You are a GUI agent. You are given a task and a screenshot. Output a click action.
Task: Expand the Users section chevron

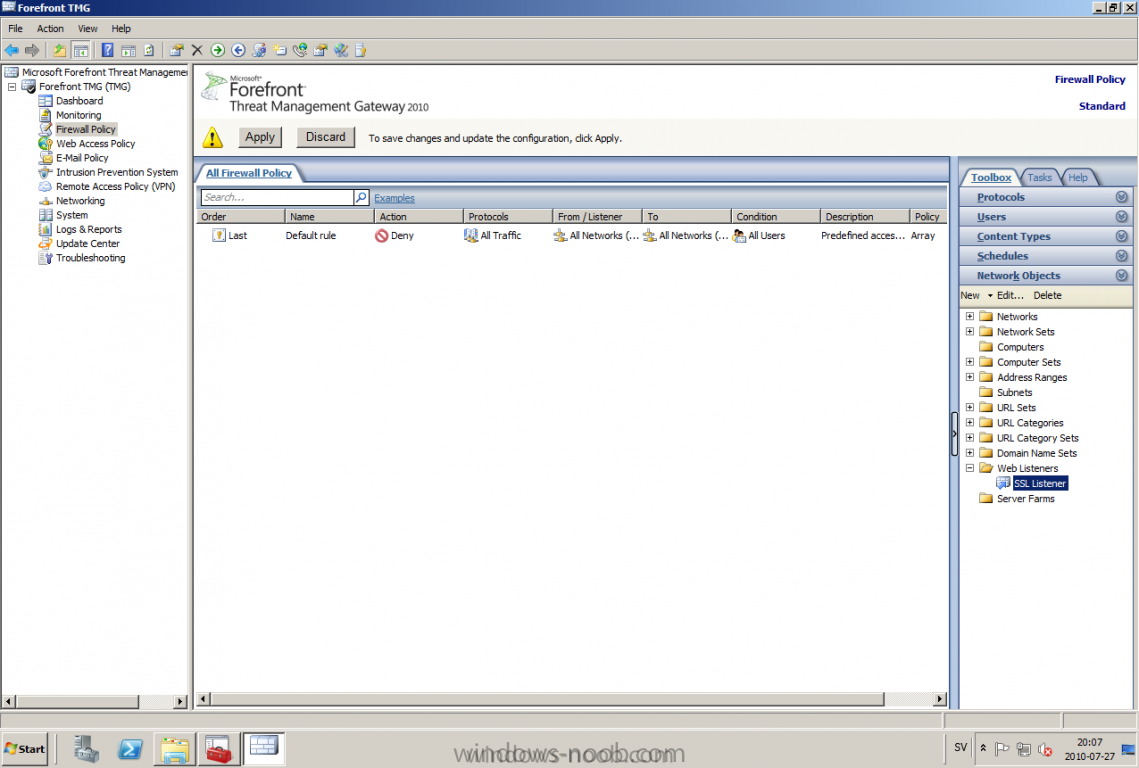[x=1122, y=217]
